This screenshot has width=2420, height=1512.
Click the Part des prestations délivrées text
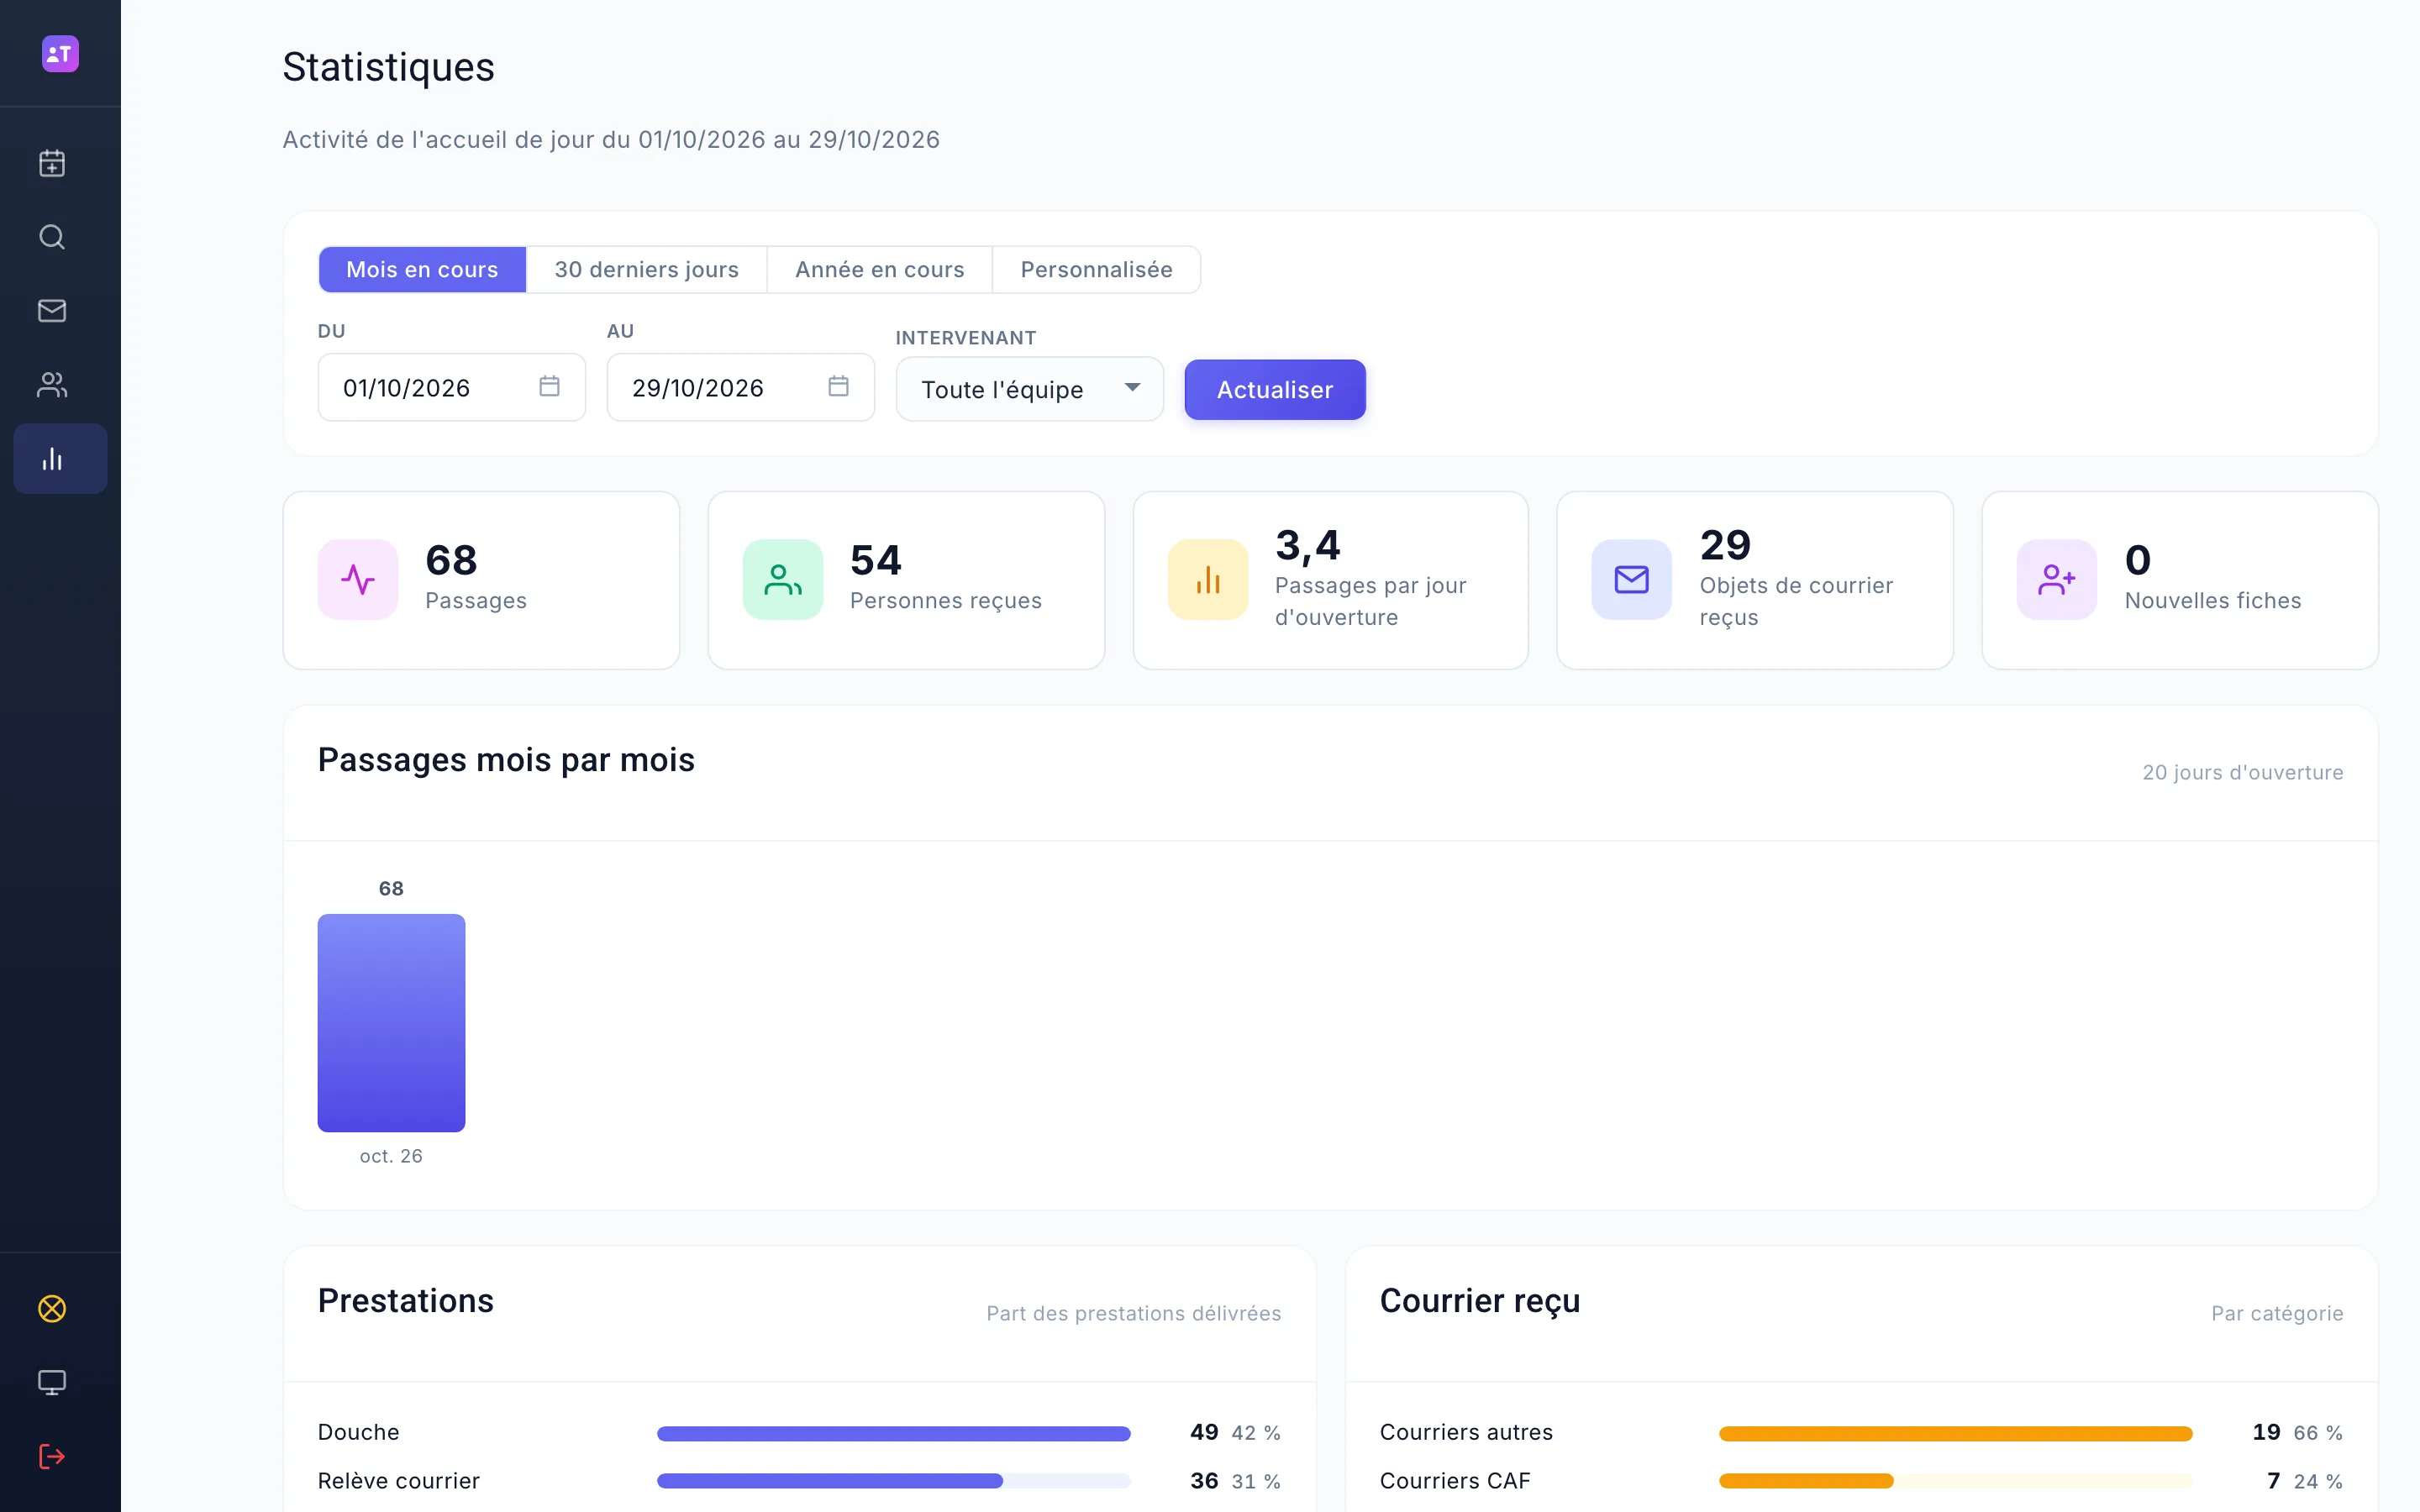coord(1134,1314)
